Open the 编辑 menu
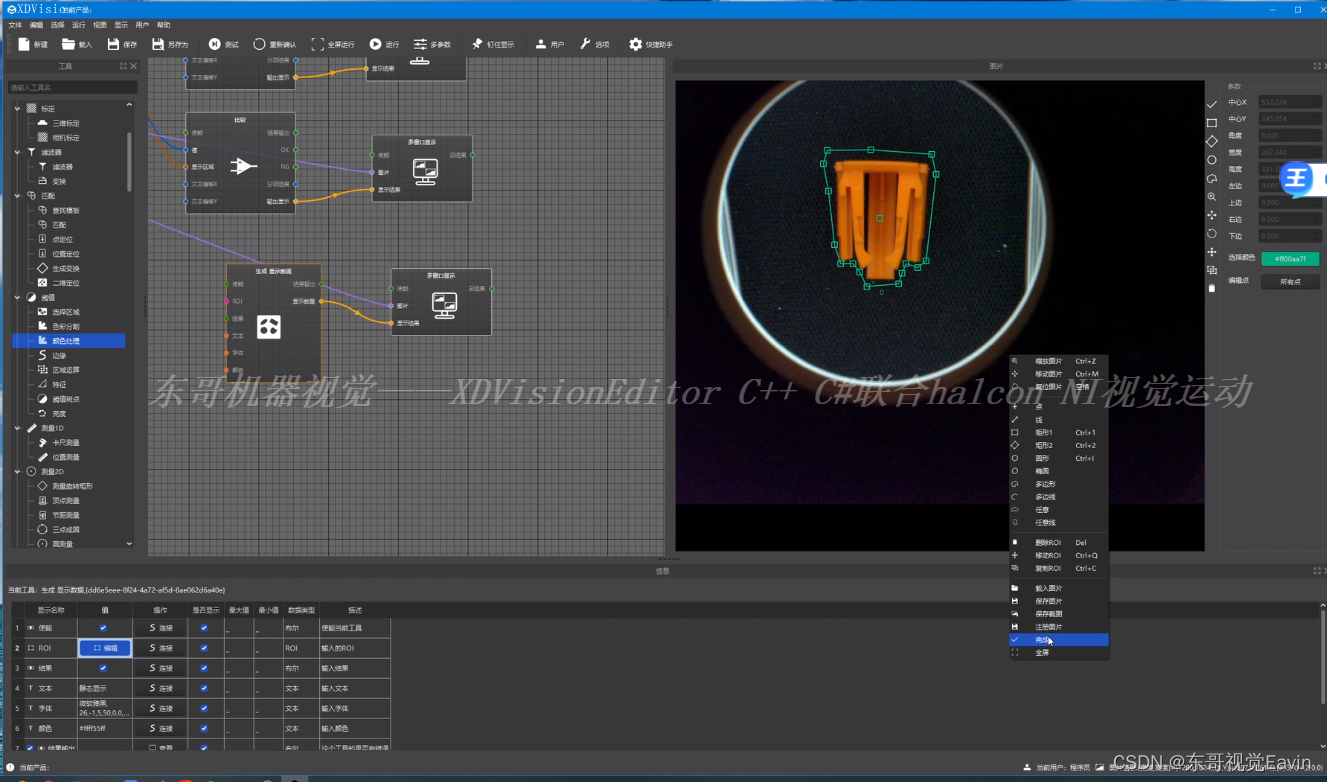This screenshot has height=782, width=1327. pyautogui.click(x=37, y=24)
